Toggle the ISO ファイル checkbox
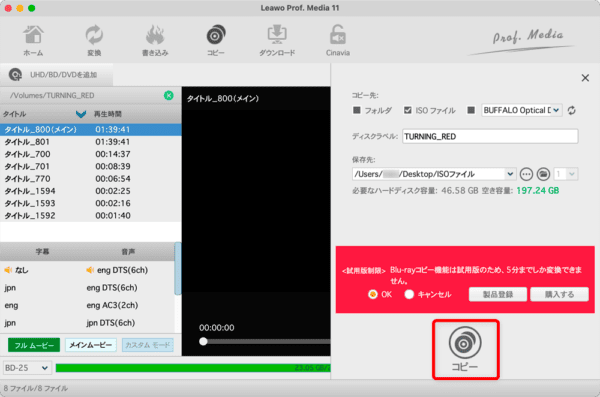Viewport: 600px width, 397px height. (x=408, y=110)
